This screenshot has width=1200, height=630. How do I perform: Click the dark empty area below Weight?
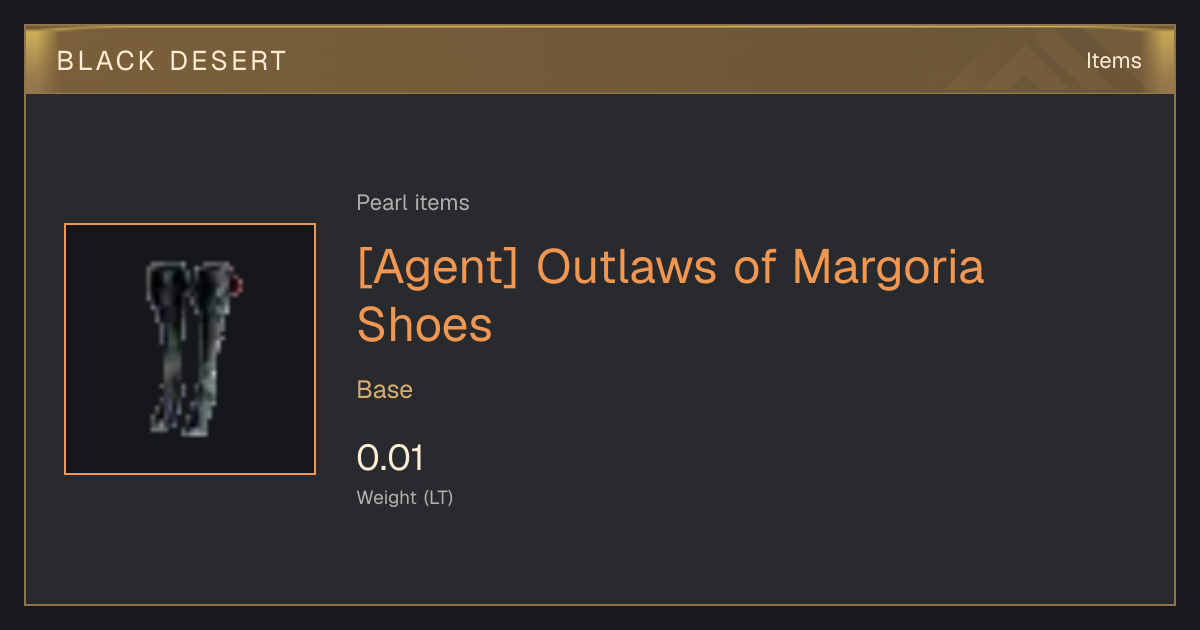(x=600, y=555)
